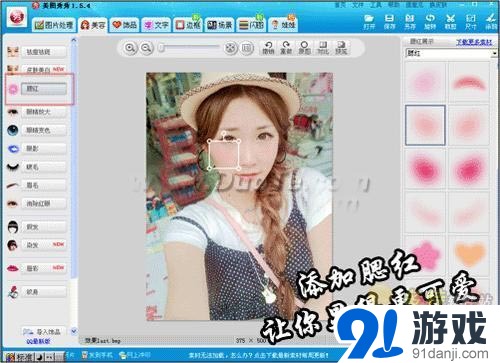This screenshot has height=363, width=500.
Task: Click the left sidebar scroll-down arrow
Action: [x=74, y=331]
